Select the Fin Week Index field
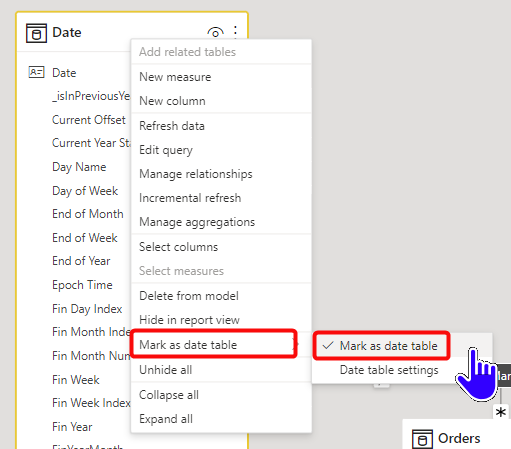This screenshot has width=511, height=449. [x=91, y=403]
